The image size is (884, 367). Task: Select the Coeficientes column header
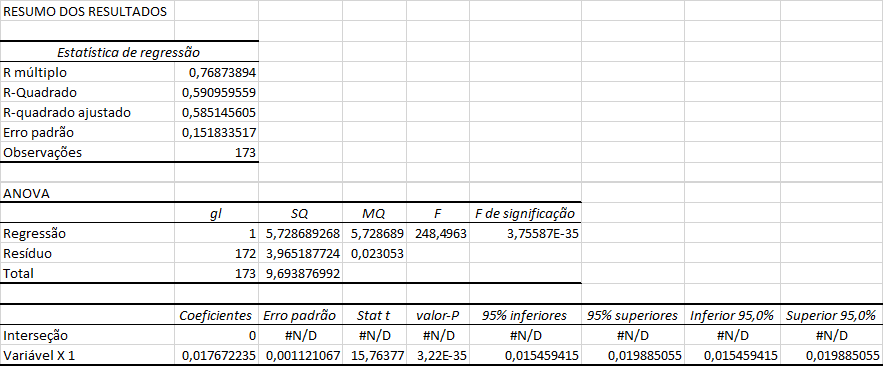click(x=216, y=315)
